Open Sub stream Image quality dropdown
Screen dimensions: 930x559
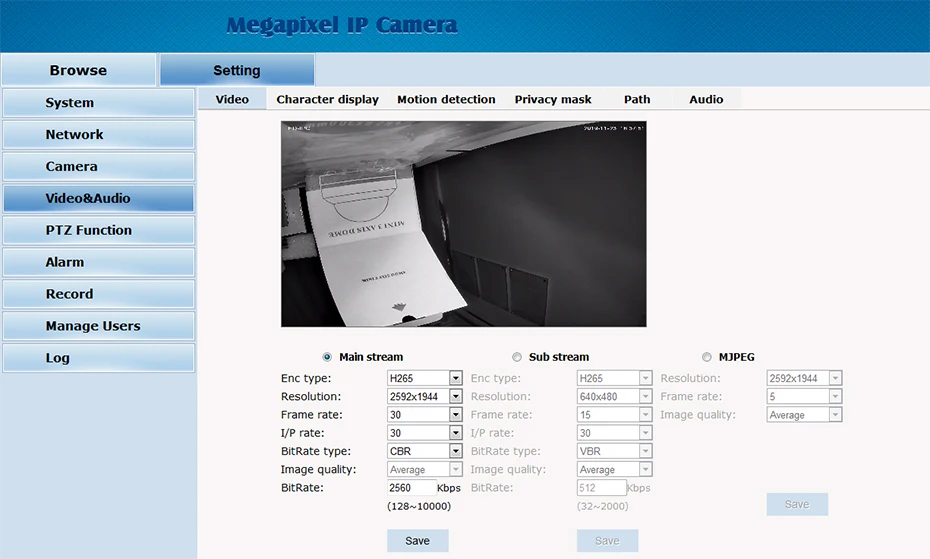[x=614, y=469]
